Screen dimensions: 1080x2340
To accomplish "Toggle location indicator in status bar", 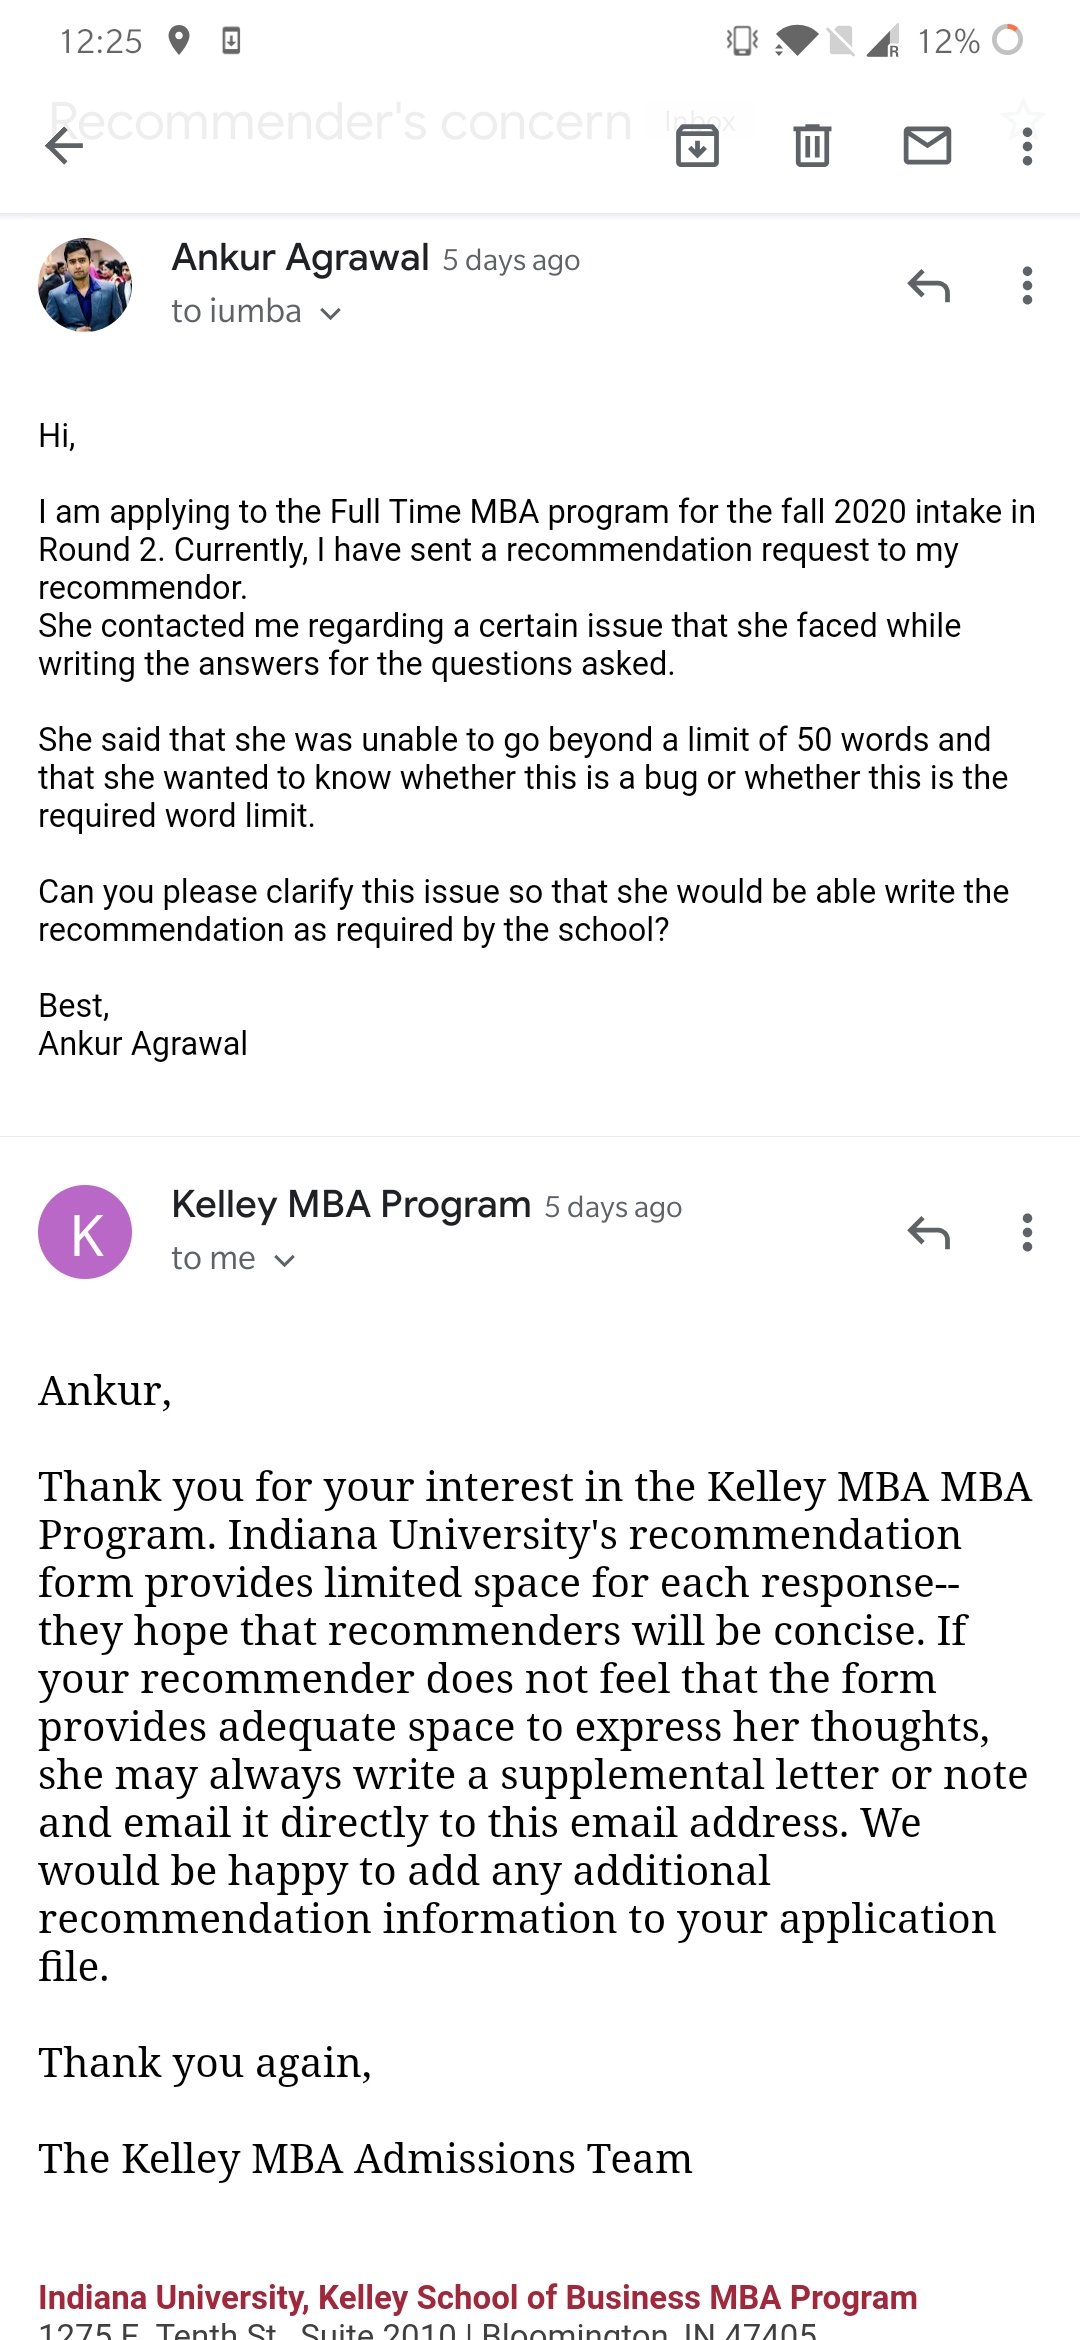I will [x=180, y=40].
